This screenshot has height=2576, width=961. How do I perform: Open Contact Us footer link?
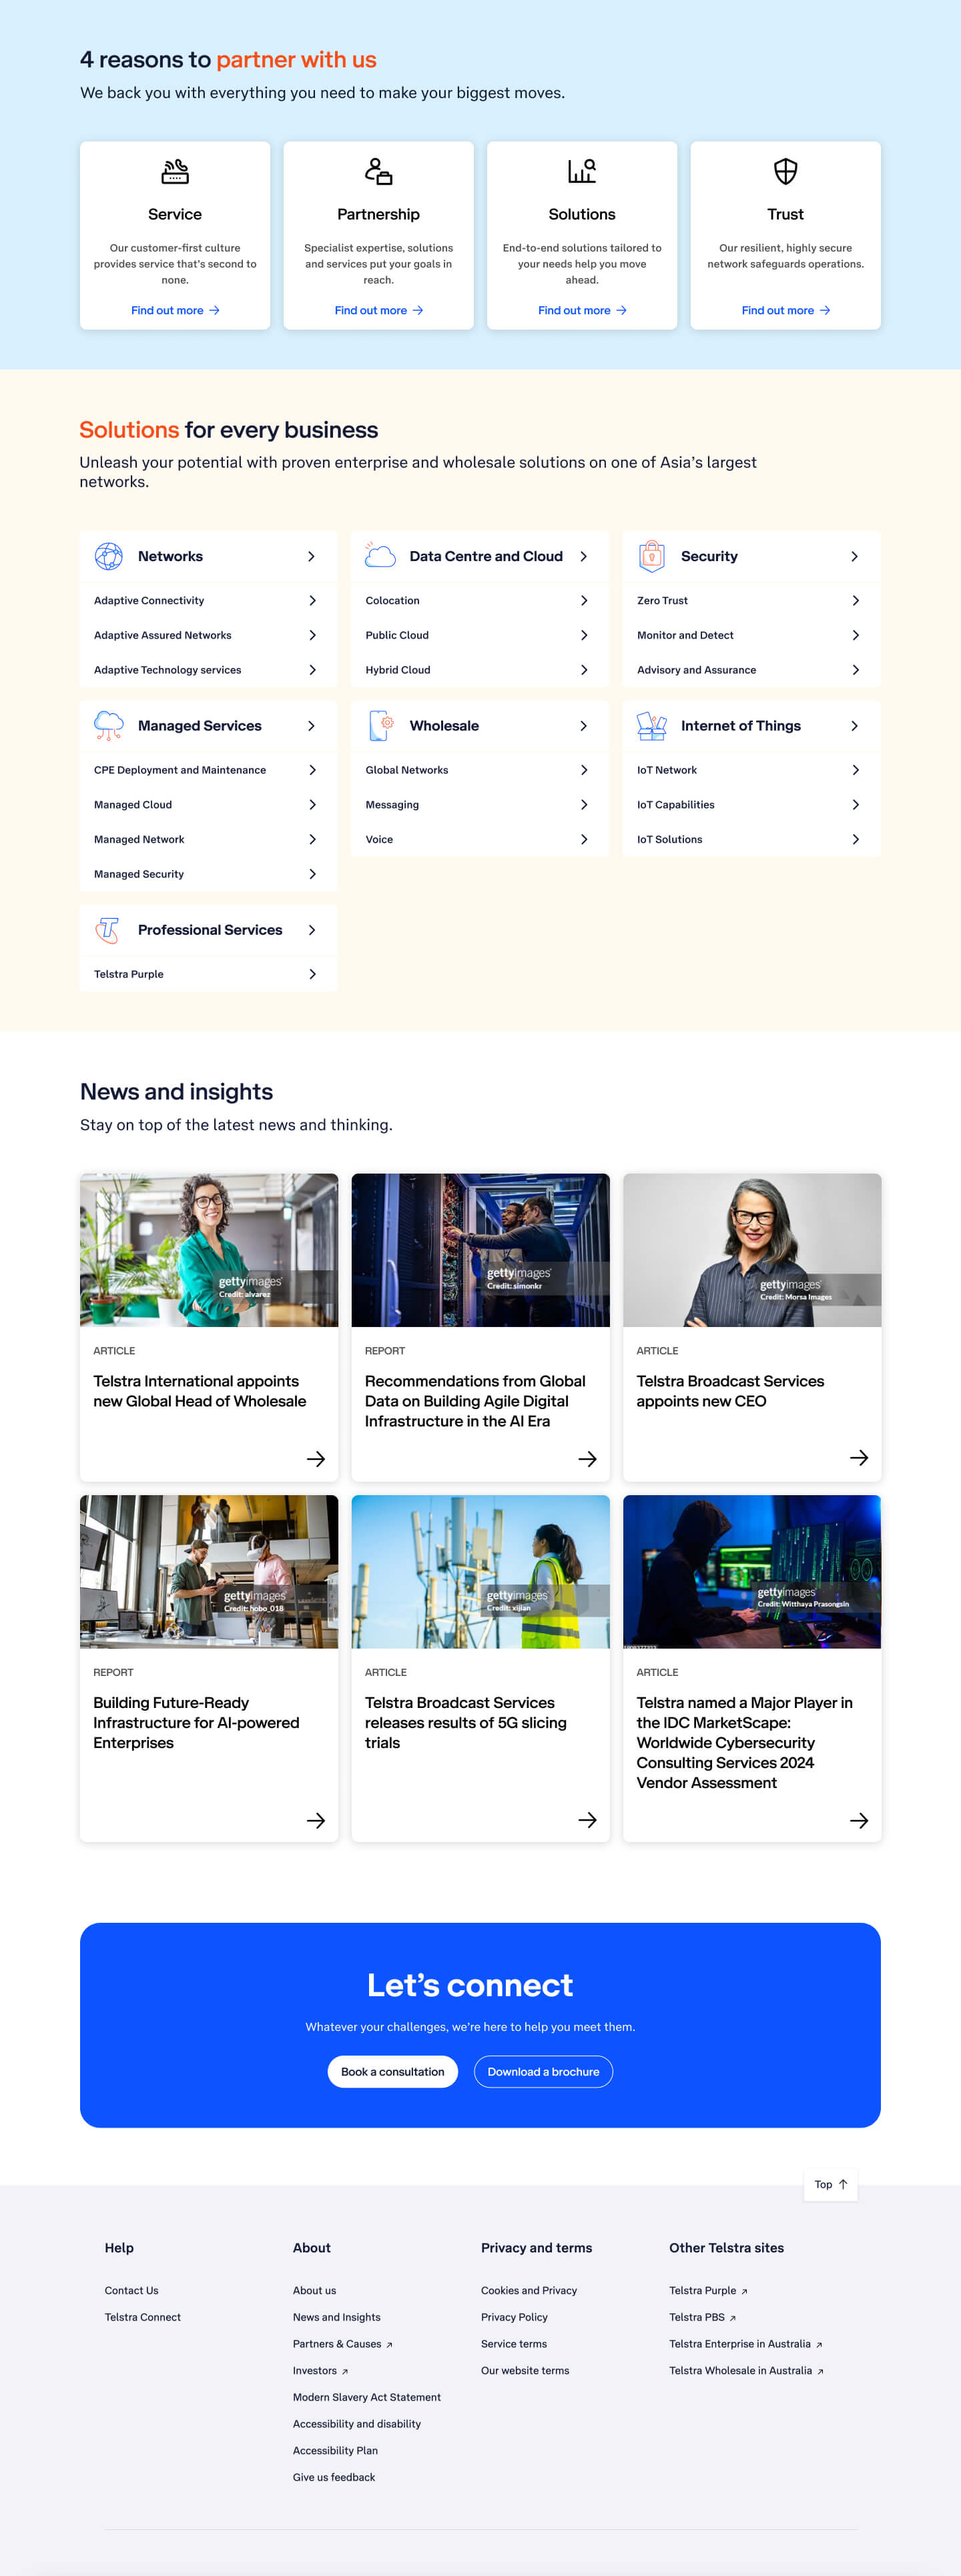point(132,2291)
